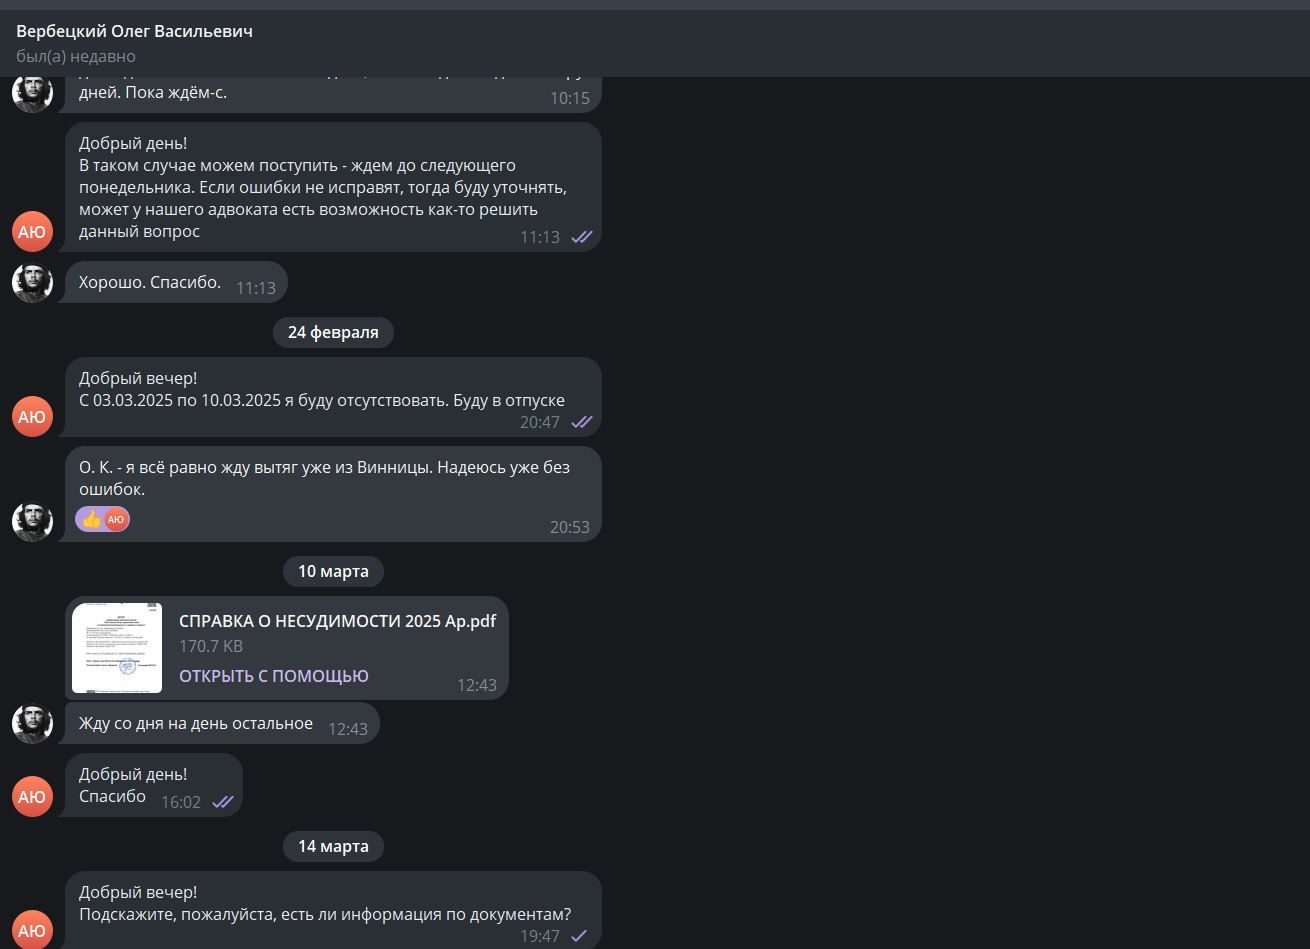Click the '24 февраля' date separator
This screenshot has width=1310, height=949.
333,332
